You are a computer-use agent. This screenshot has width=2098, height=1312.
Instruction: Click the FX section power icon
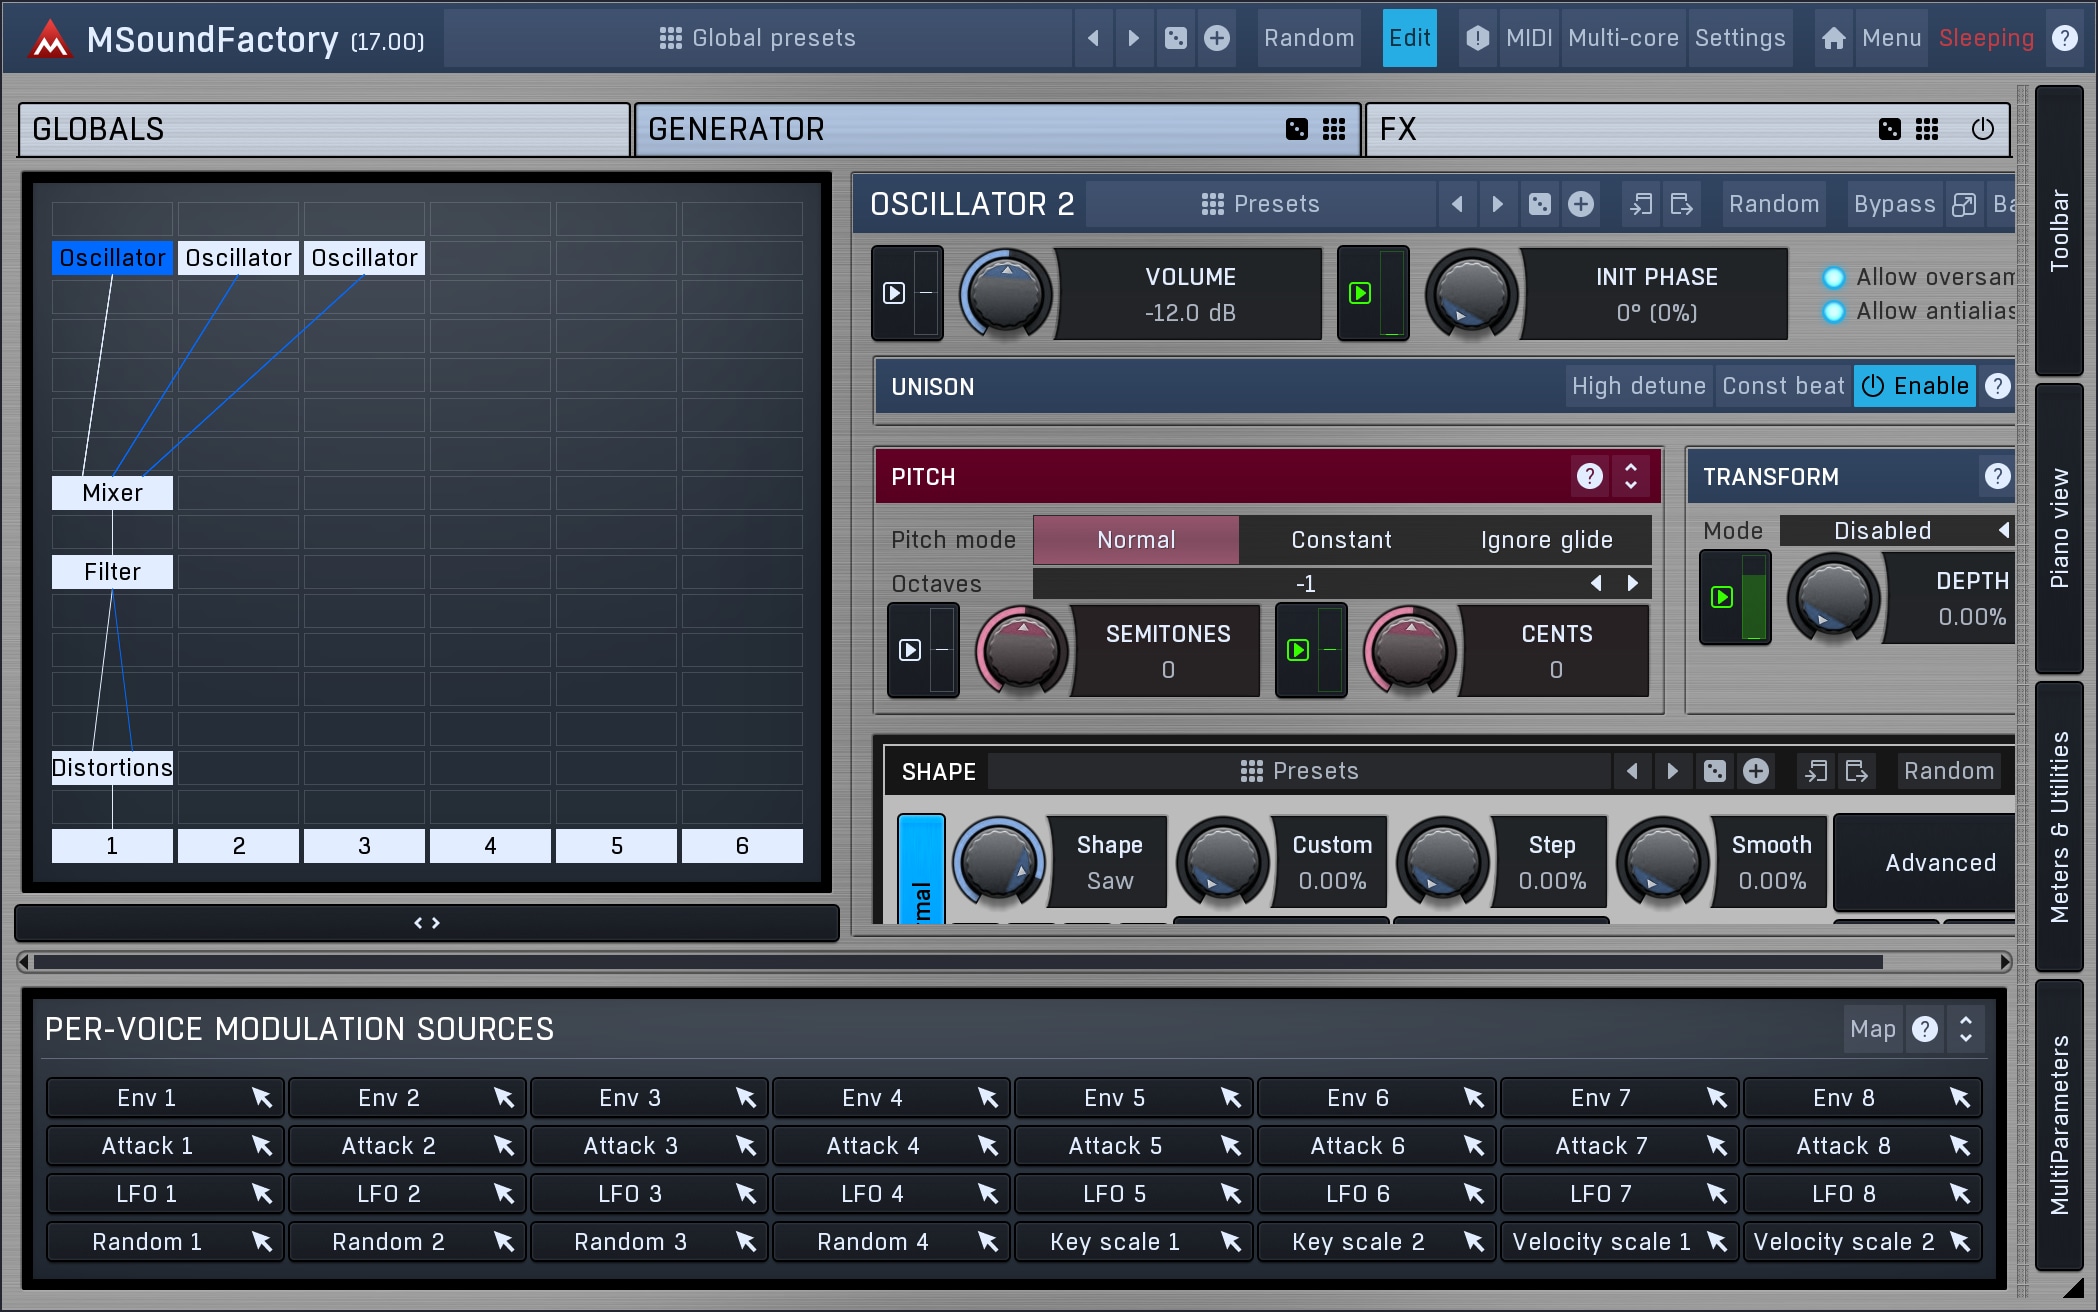[x=1982, y=129]
